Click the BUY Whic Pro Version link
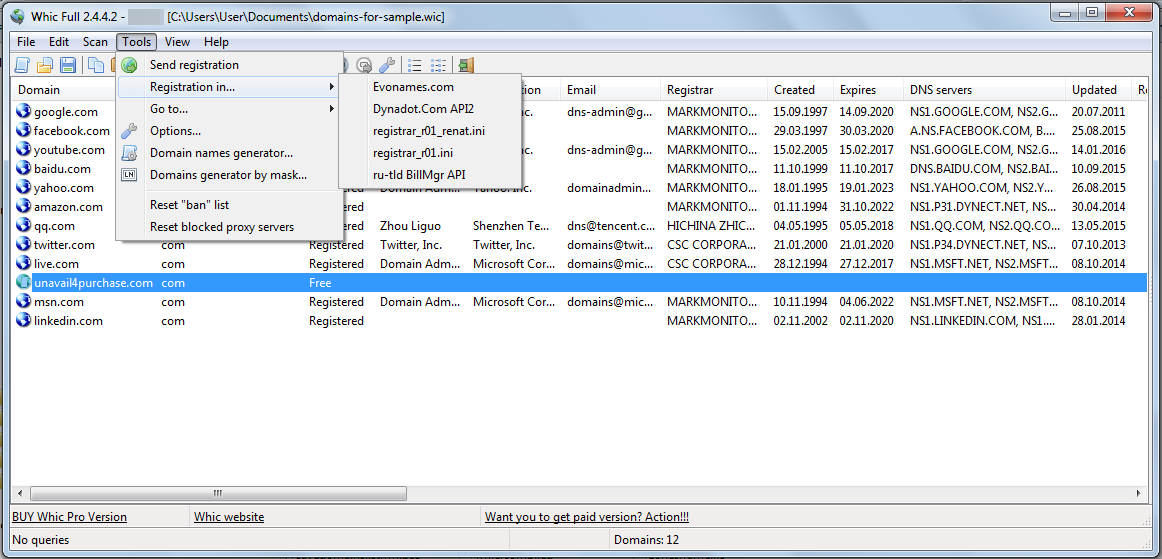 [x=69, y=517]
